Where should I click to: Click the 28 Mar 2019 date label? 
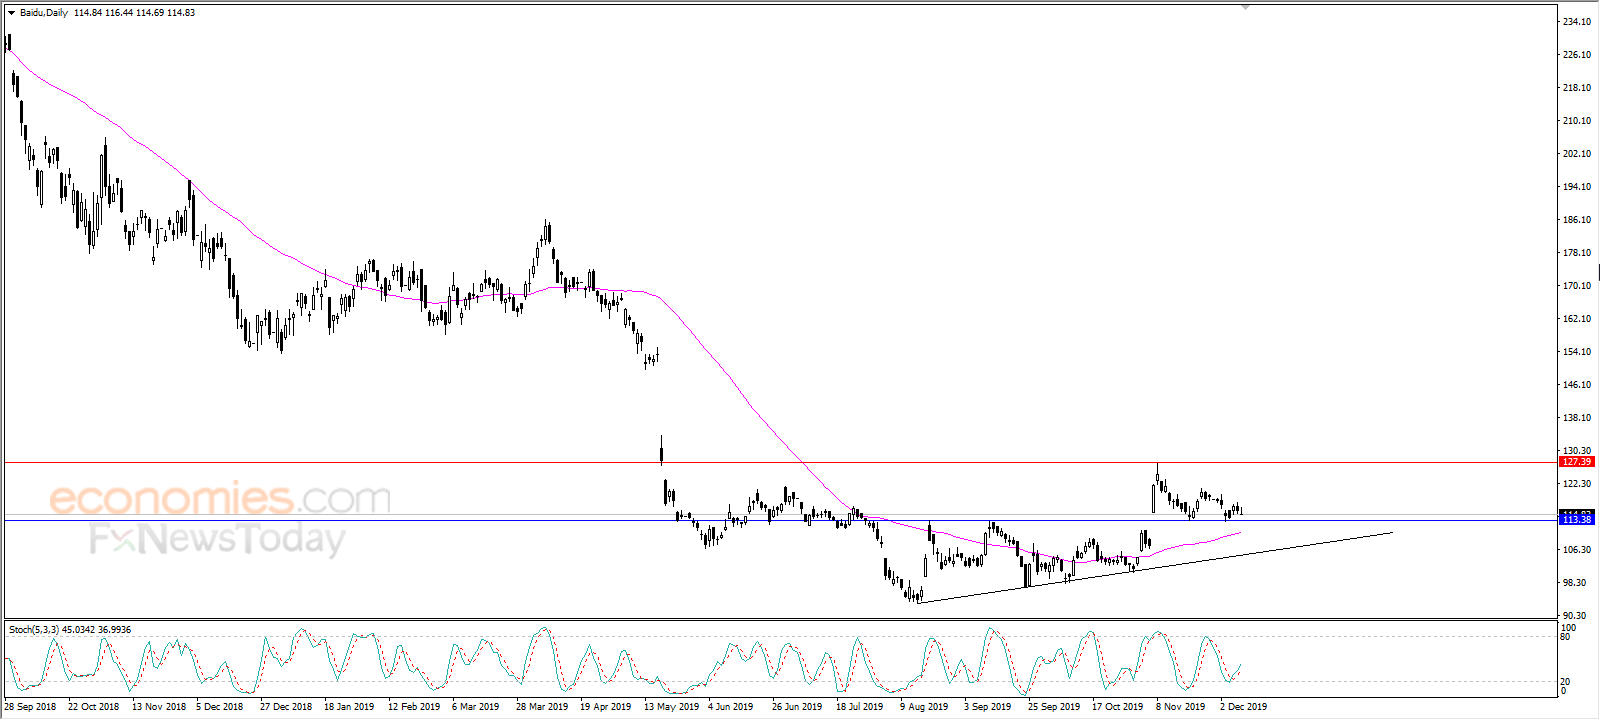tap(542, 707)
